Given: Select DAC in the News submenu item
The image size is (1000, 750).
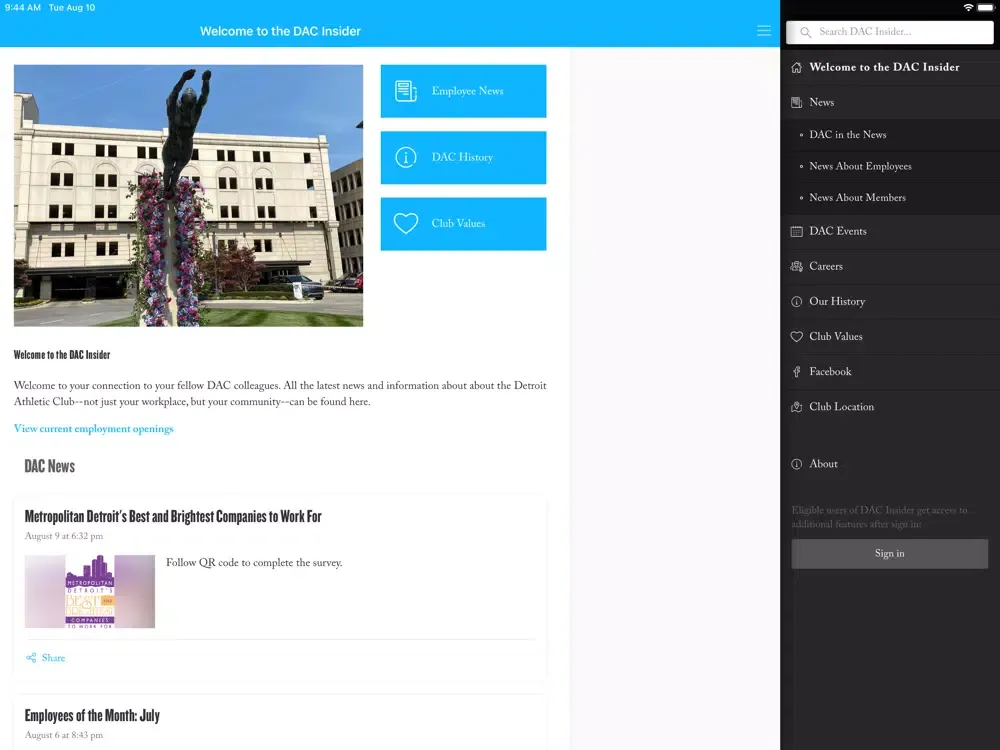Looking at the screenshot, I should coord(890,135).
